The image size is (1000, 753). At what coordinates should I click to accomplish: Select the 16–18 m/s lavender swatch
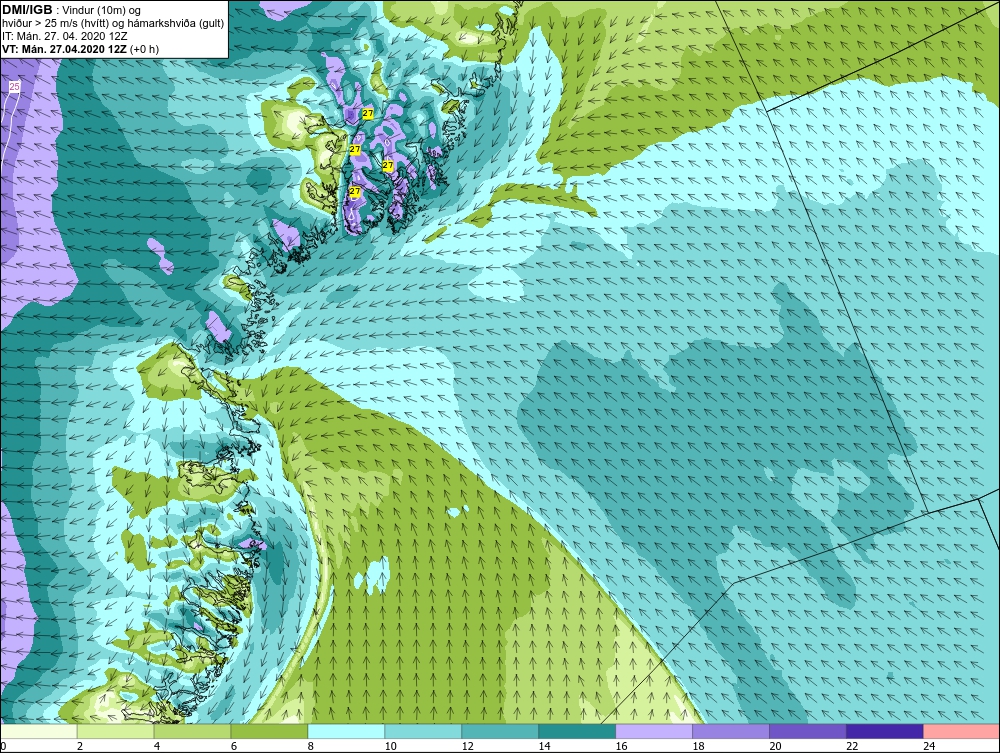[654, 731]
